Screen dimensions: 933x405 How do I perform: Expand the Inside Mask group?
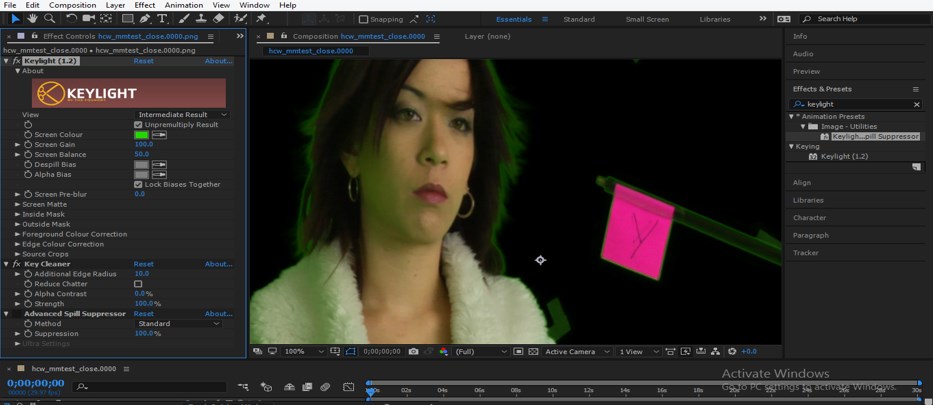pos(18,215)
